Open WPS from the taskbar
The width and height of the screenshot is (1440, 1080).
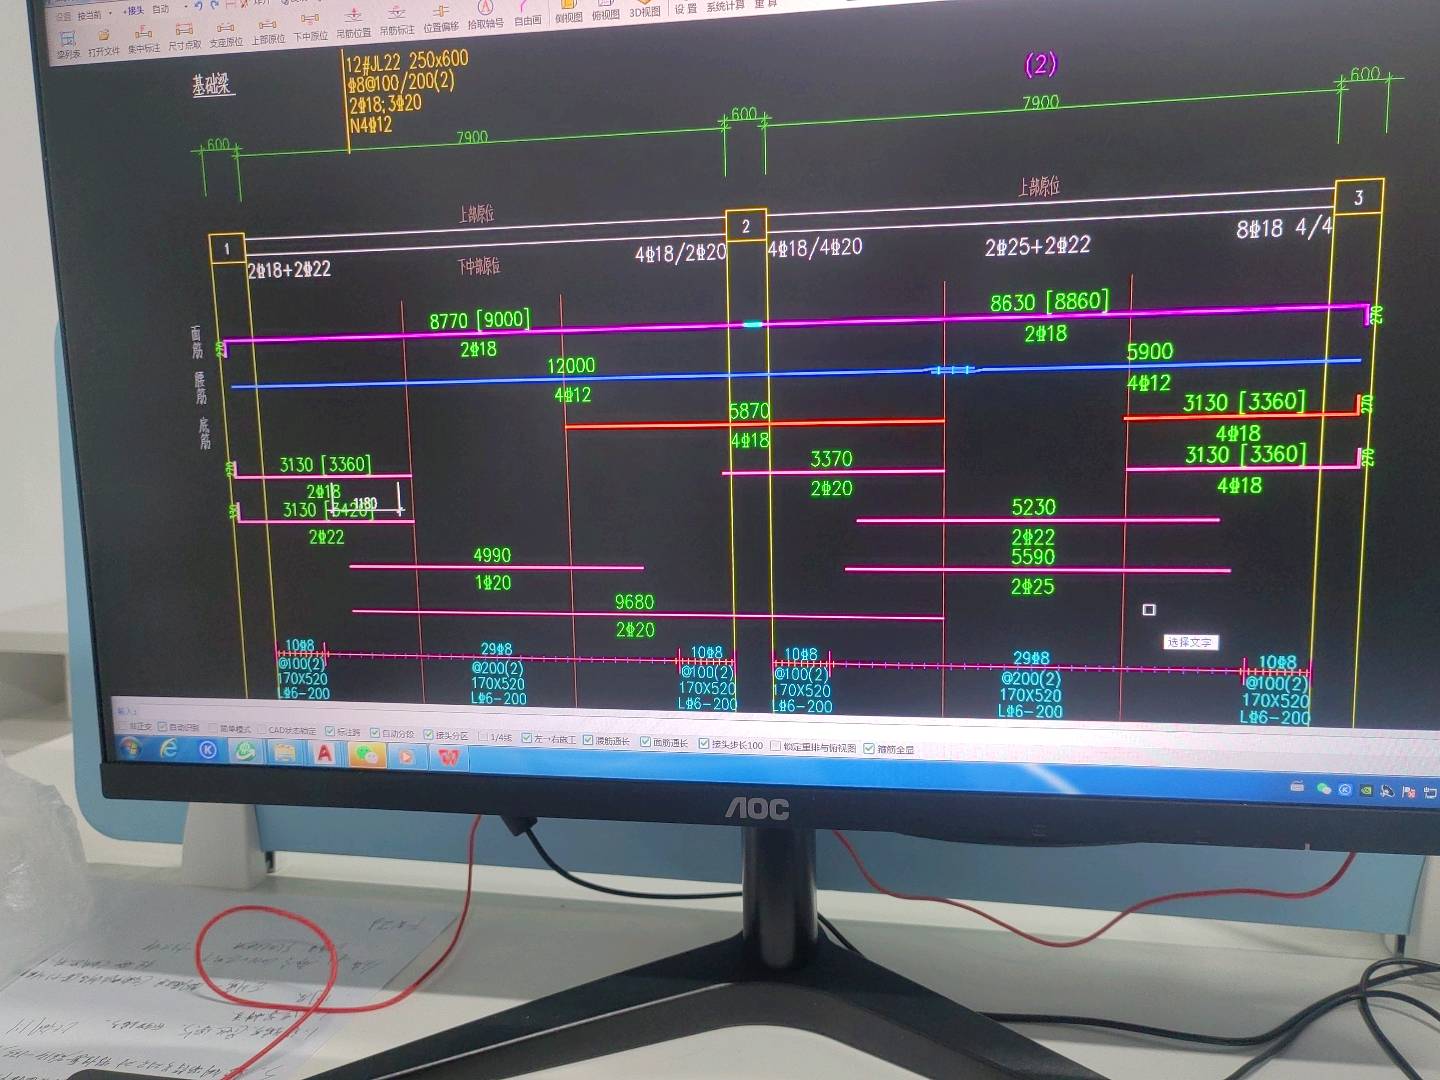click(447, 758)
